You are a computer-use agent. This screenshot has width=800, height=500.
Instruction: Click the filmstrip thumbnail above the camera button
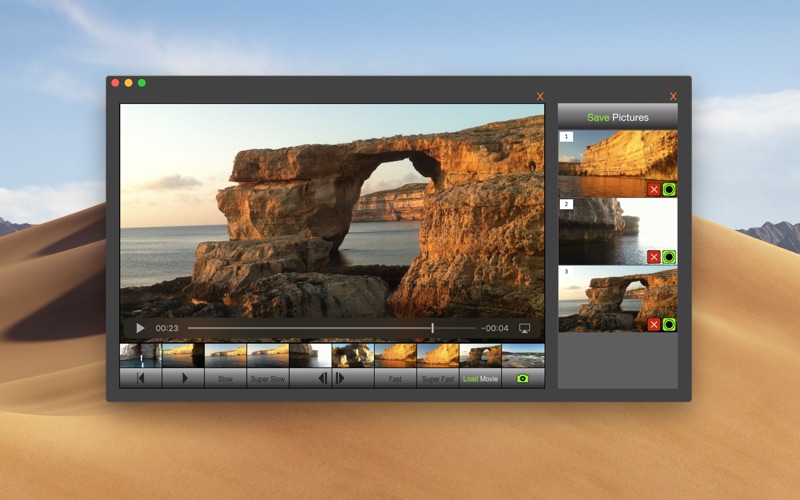point(523,355)
